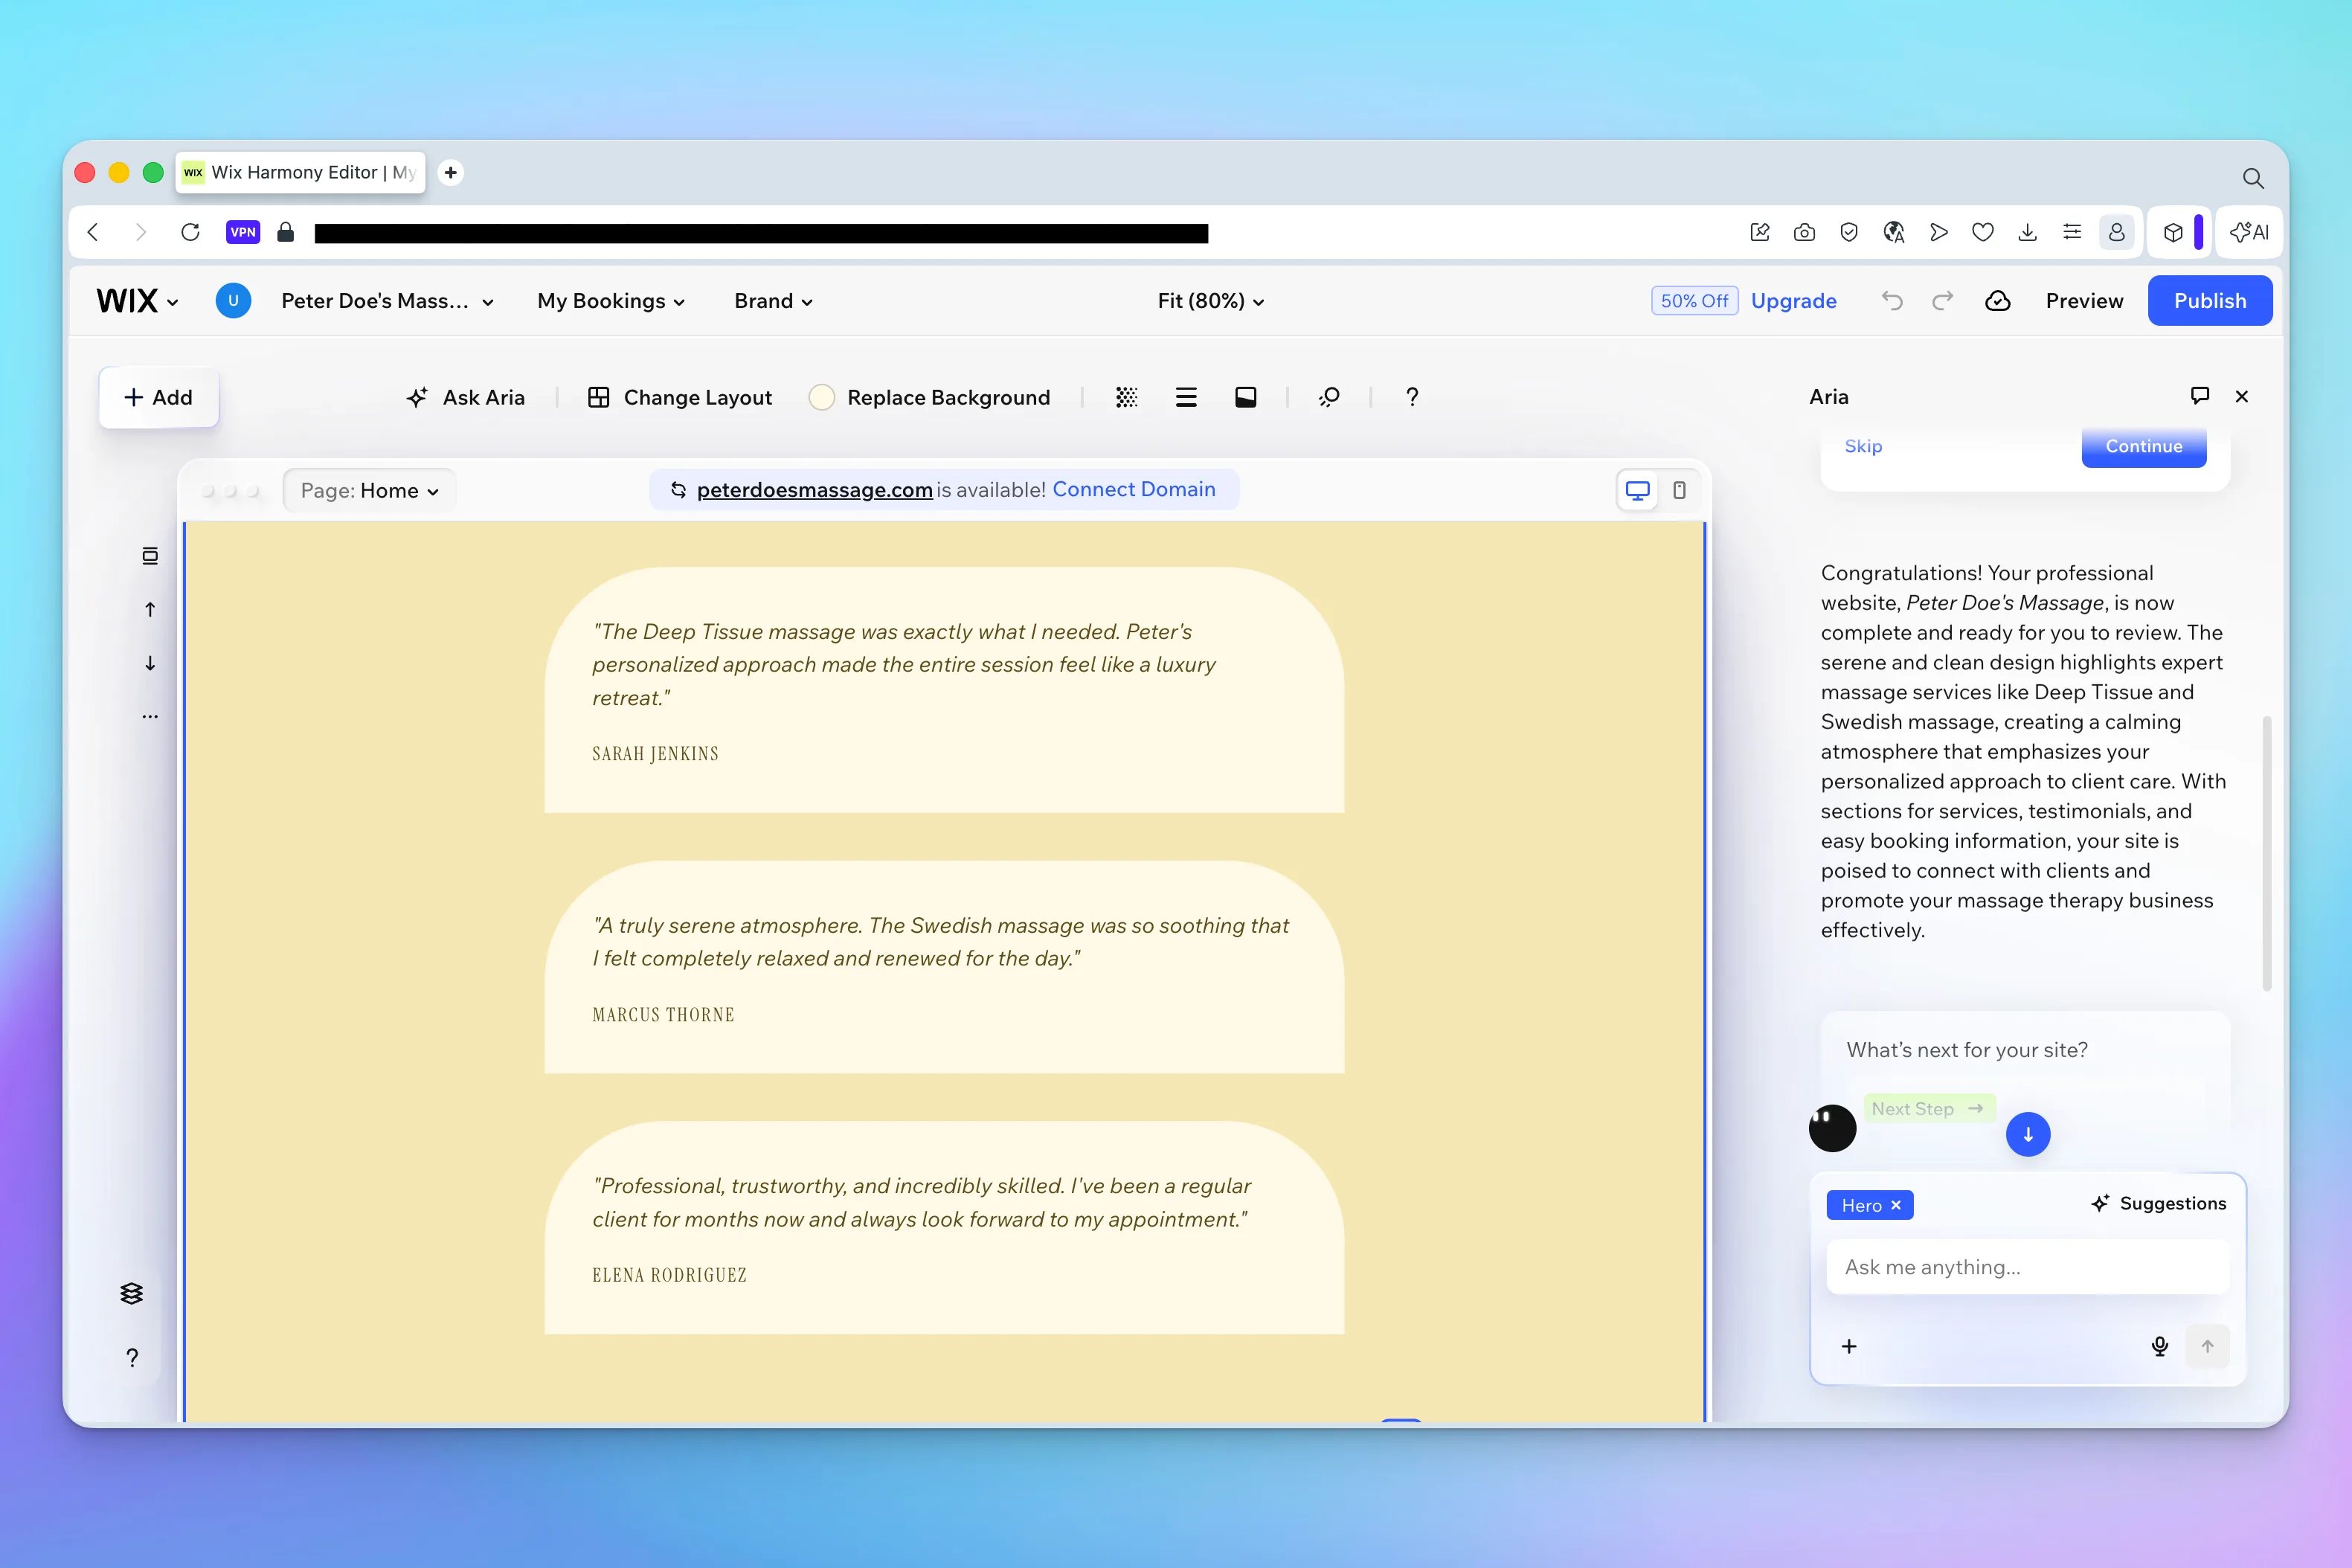Open Aria Suggestions
Image resolution: width=2352 pixels, height=1568 pixels.
pyautogui.click(x=2158, y=1203)
